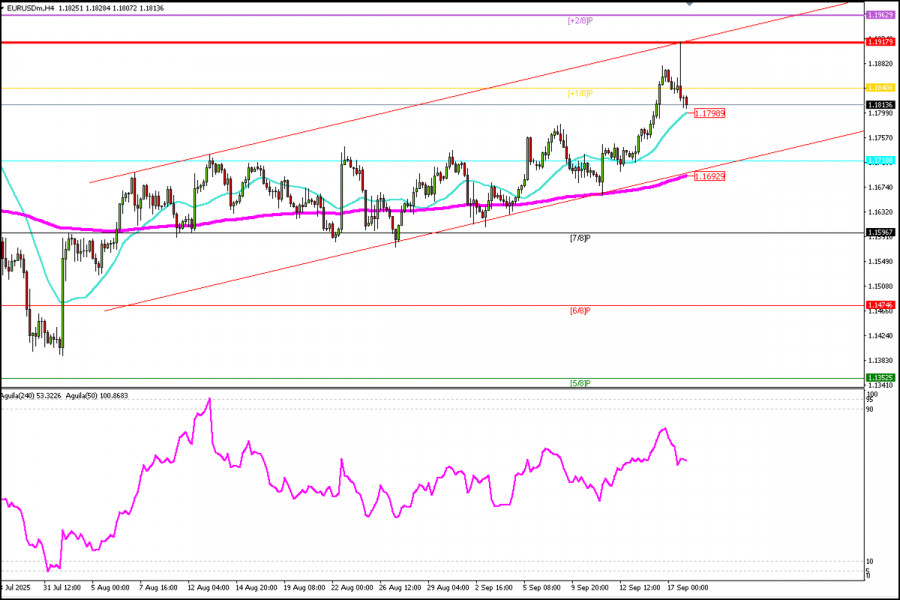Click the 17 Sep 00:00 time label
This screenshot has width=900, height=600.
pos(688,588)
